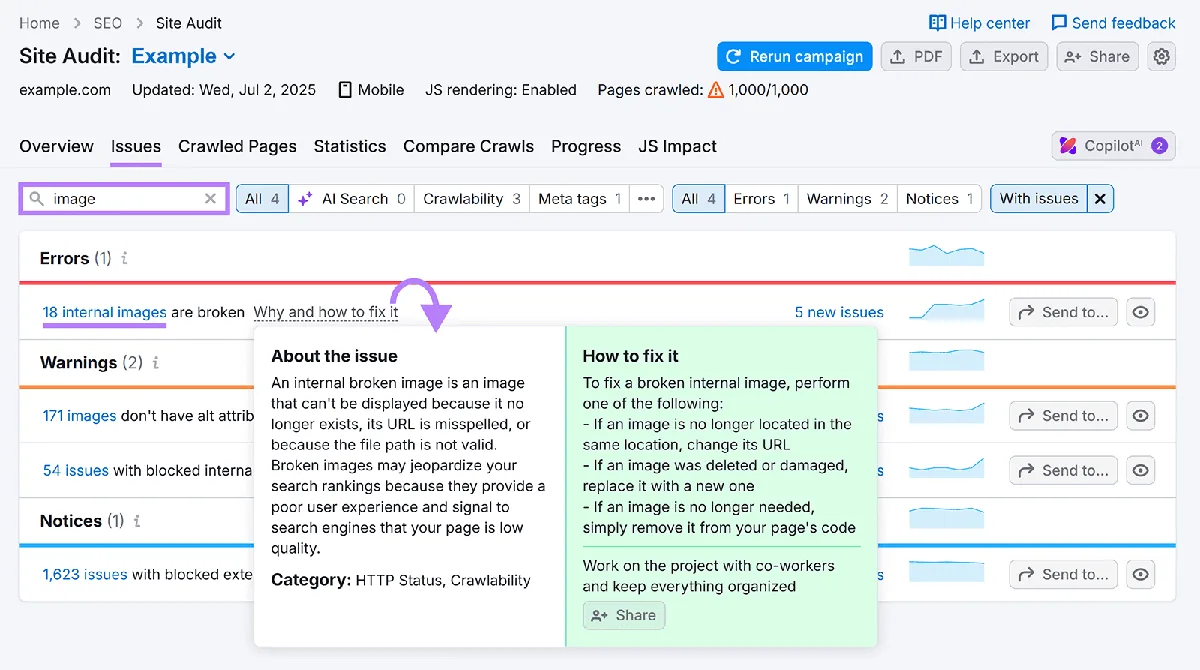The width and height of the screenshot is (1200, 670).
Task: Filter to show Warnings only
Action: (847, 199)
